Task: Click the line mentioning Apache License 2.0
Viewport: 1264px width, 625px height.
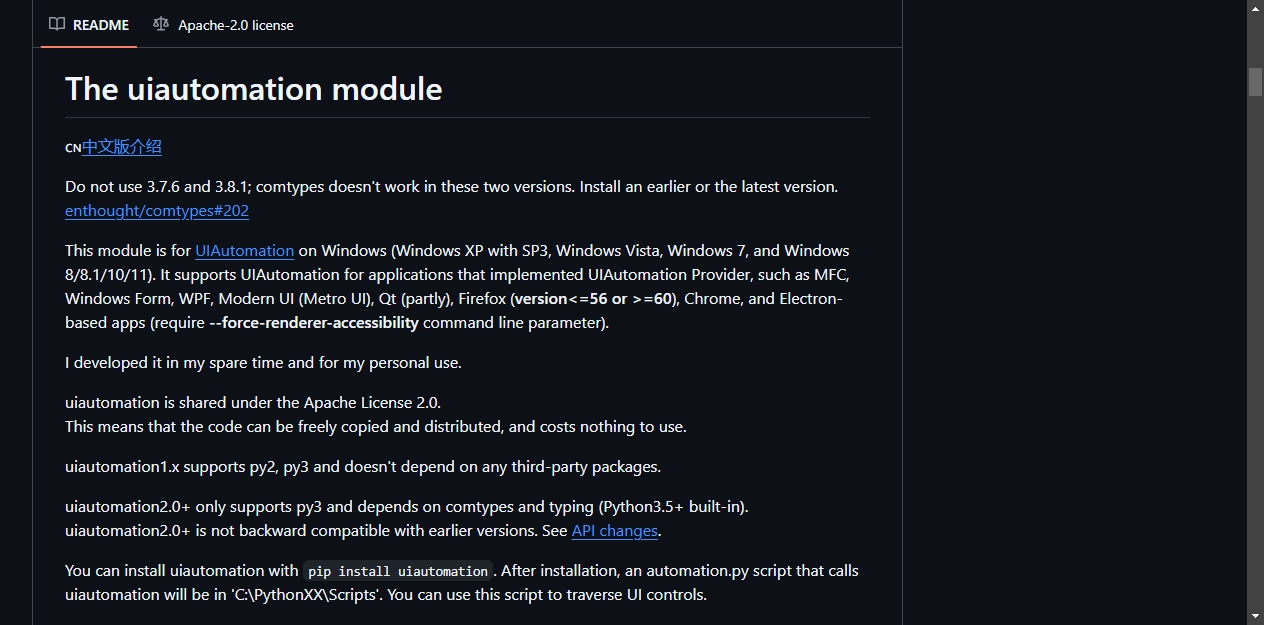Action: tap(253, 403)
